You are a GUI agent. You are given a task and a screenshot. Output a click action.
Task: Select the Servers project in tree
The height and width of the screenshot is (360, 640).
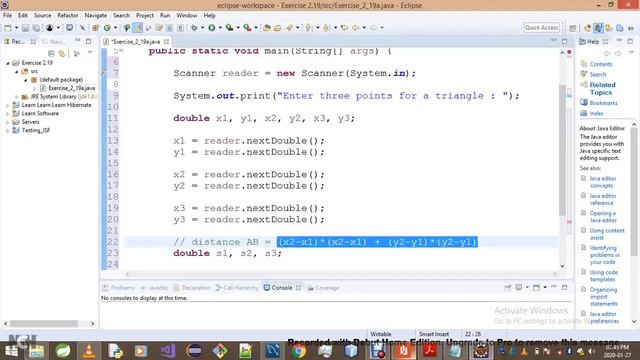tap(31, 122)
